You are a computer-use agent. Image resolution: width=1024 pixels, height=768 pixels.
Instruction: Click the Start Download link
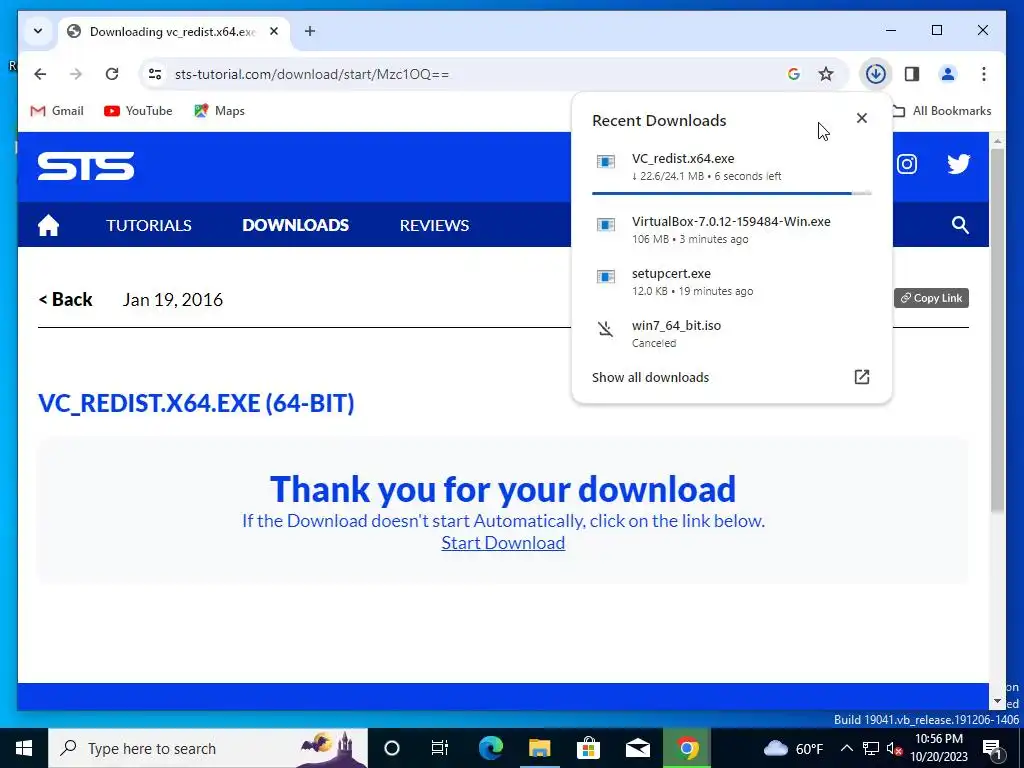(x=503, y=543)
